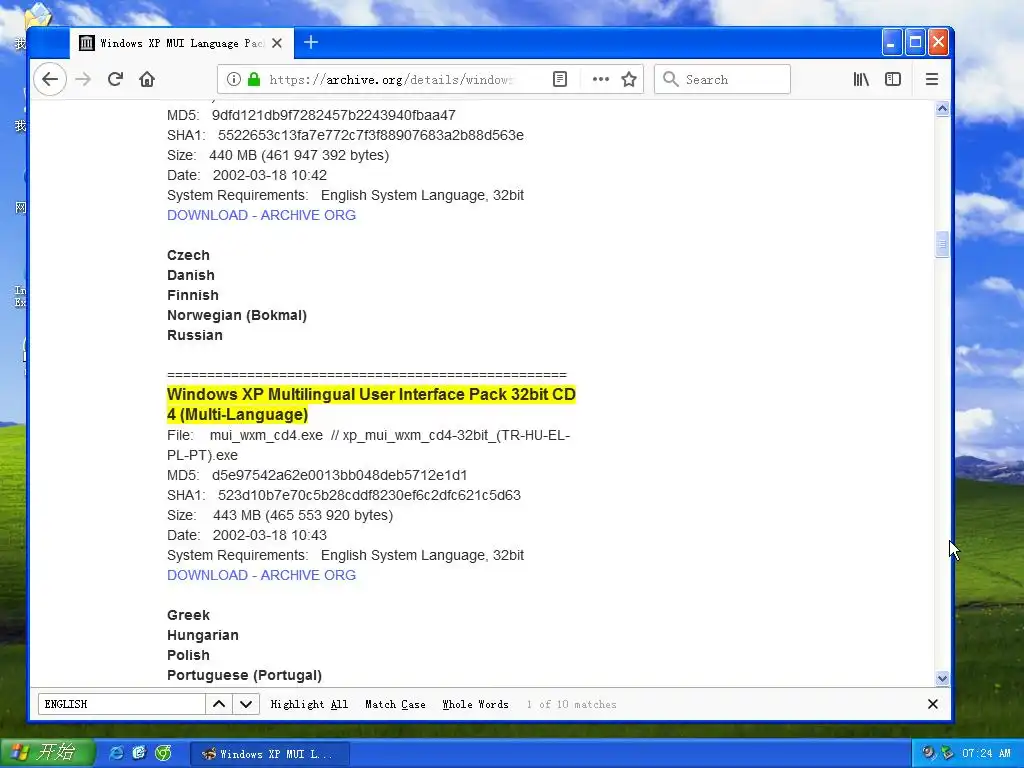Launch Internet Explorer from quick launch
The height and width of the screenshot is (768, 1024).
point(116,754)
